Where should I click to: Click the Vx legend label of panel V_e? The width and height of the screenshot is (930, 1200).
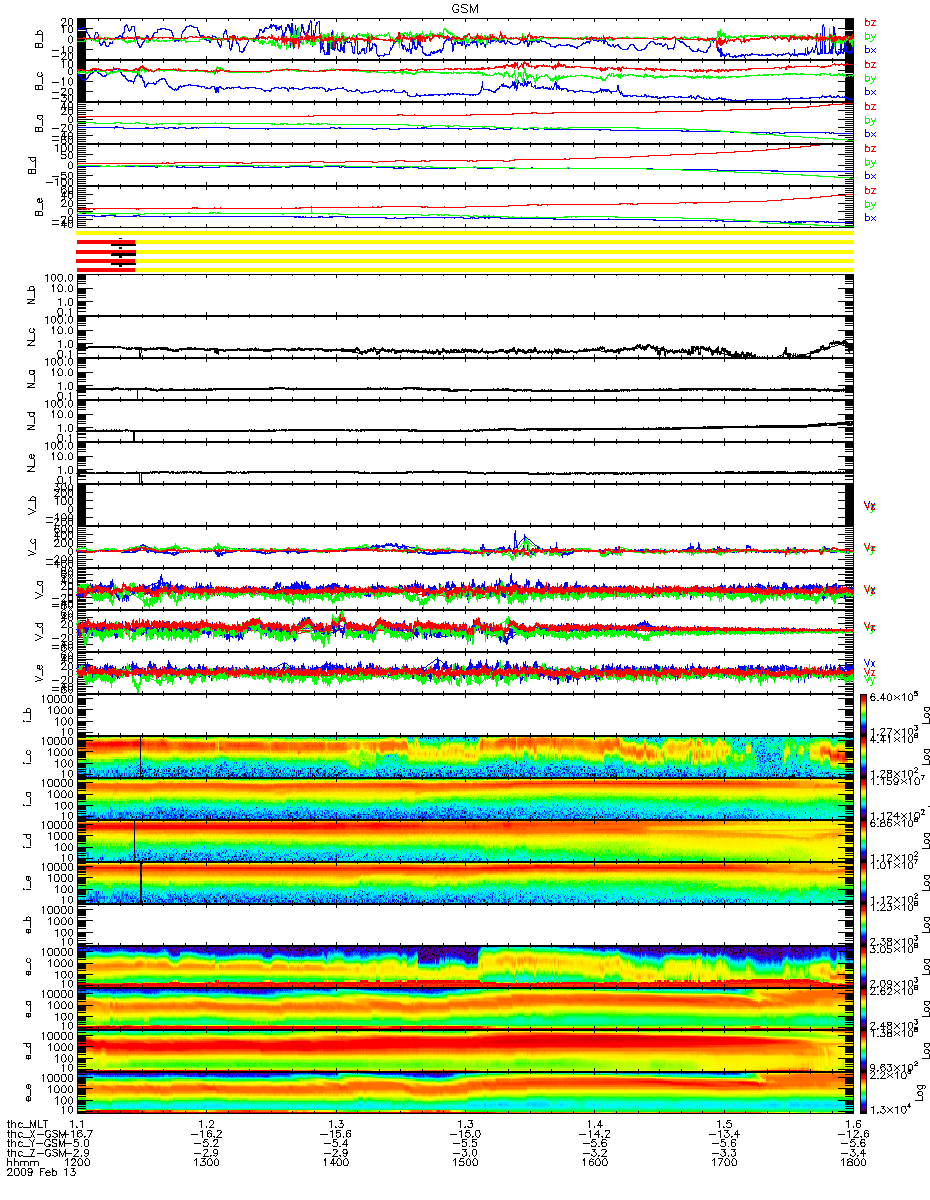tap(870, 662)
